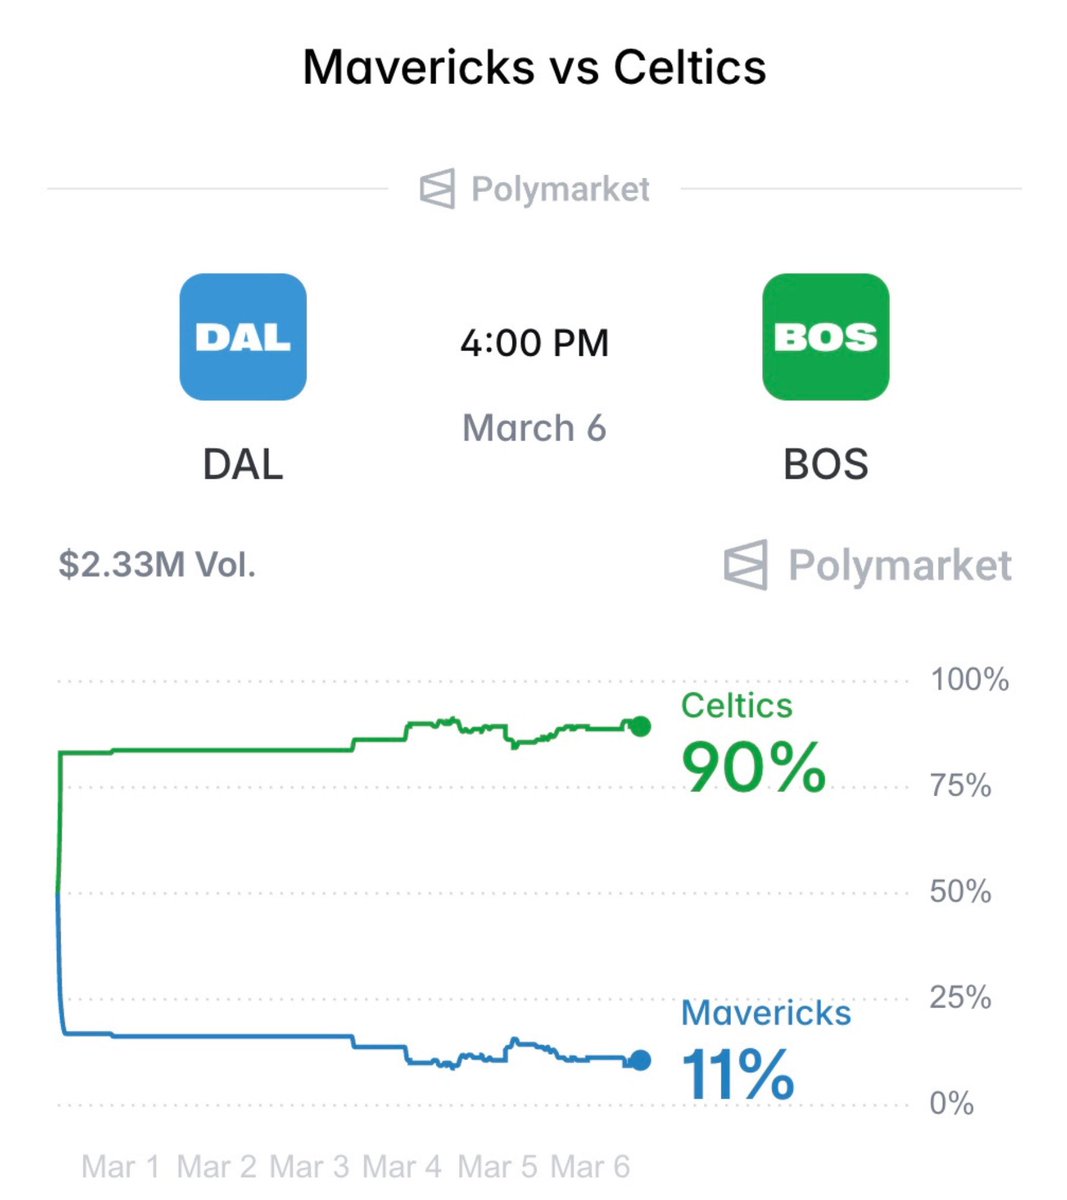Open the Polymarket watermark text above chart
1067x1200 pixels.
(900, 565)
